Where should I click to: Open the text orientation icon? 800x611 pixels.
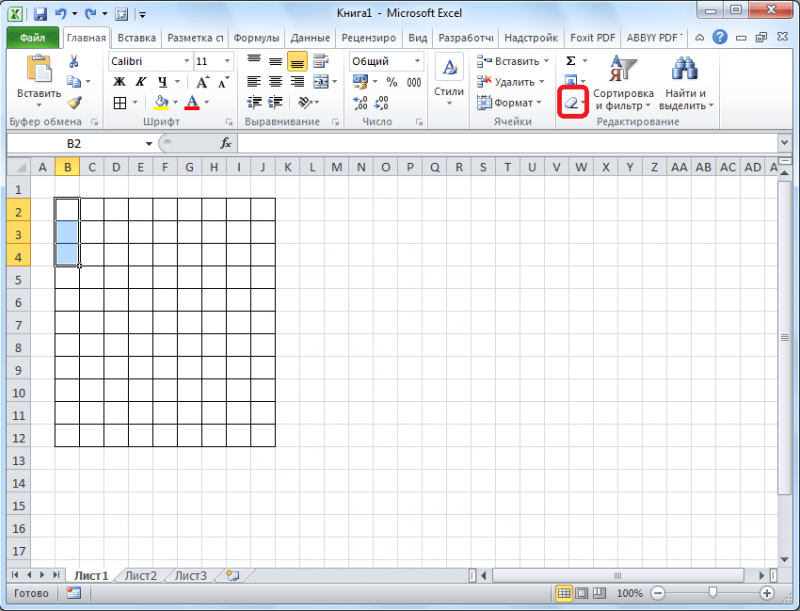click(x=305, y=103)
